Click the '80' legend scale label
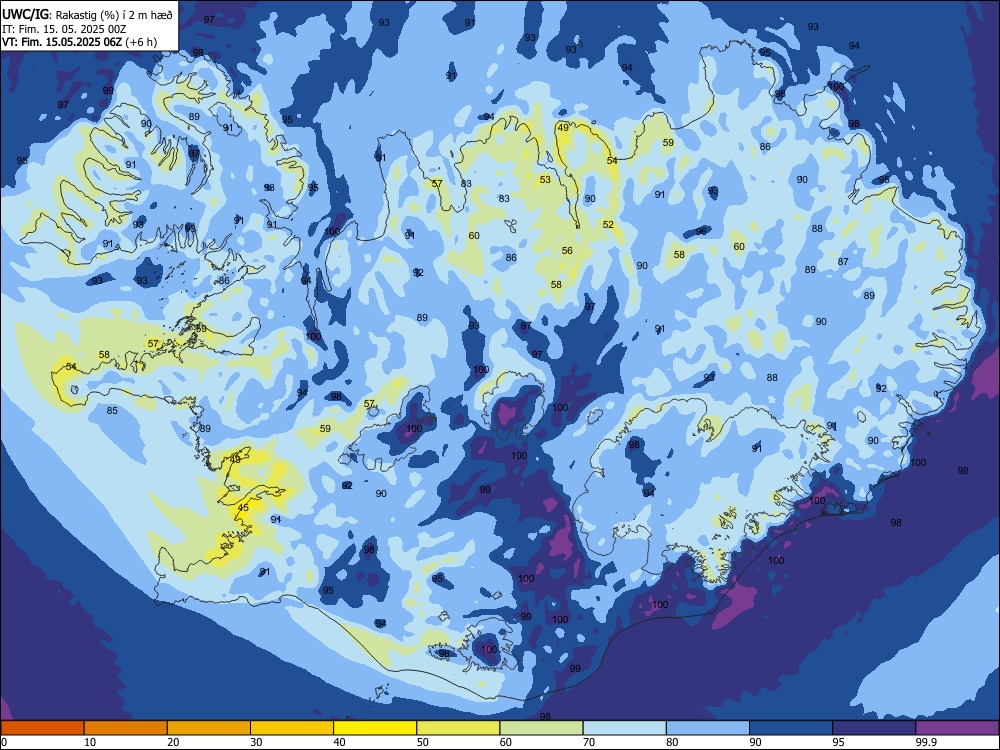The width and height of the screenshot is (1000, 750). pos(672,742)
